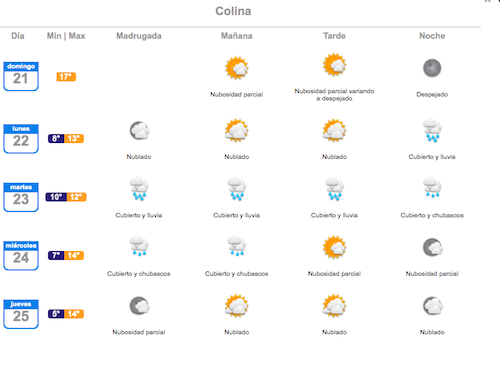Click lunes 22 night rain icon
Screen dimensions: 500x377
tap(432, 130)
